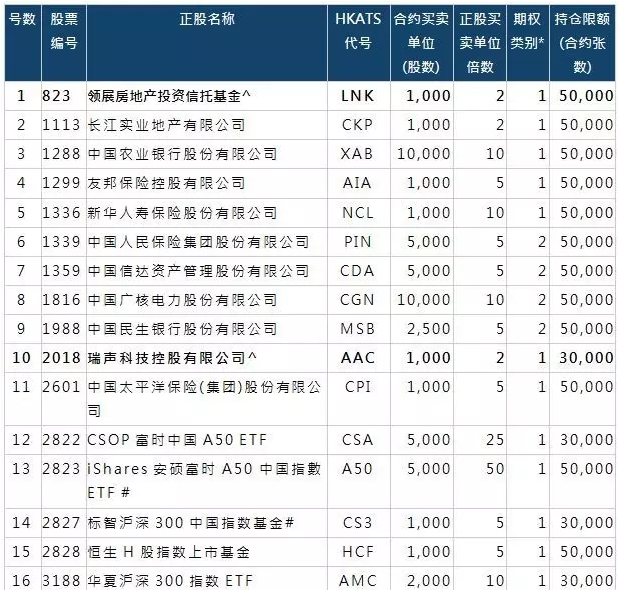Click the code 'XAB'
619x590 pixels.
[x=357, y=154]
